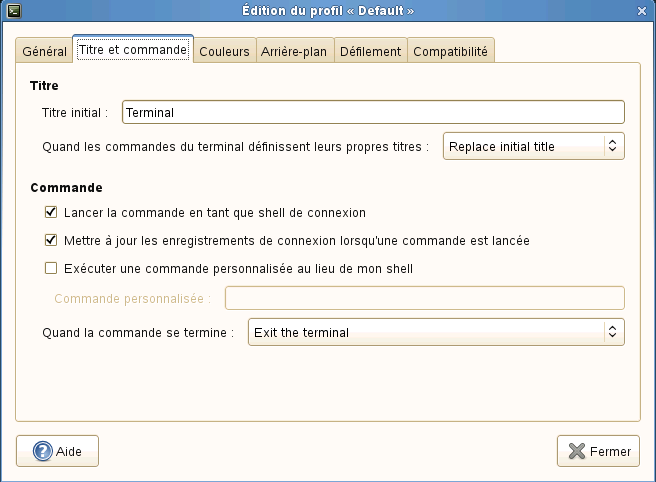Expand the 'Exit the terminal' dropdown

pyautogui.click(x=436, y=332)
